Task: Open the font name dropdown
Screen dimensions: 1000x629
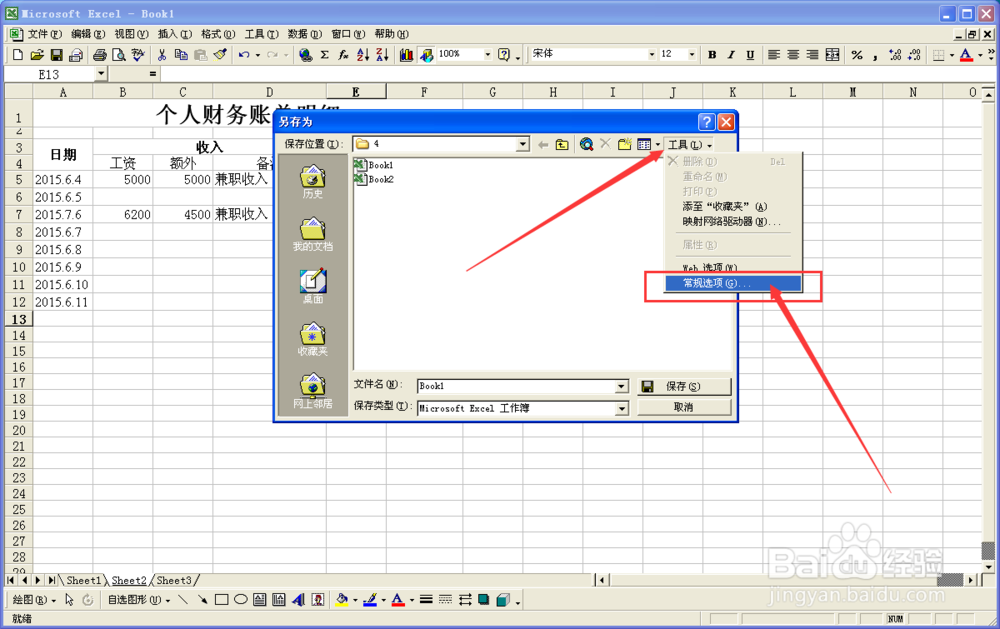Action: (652, 55)
